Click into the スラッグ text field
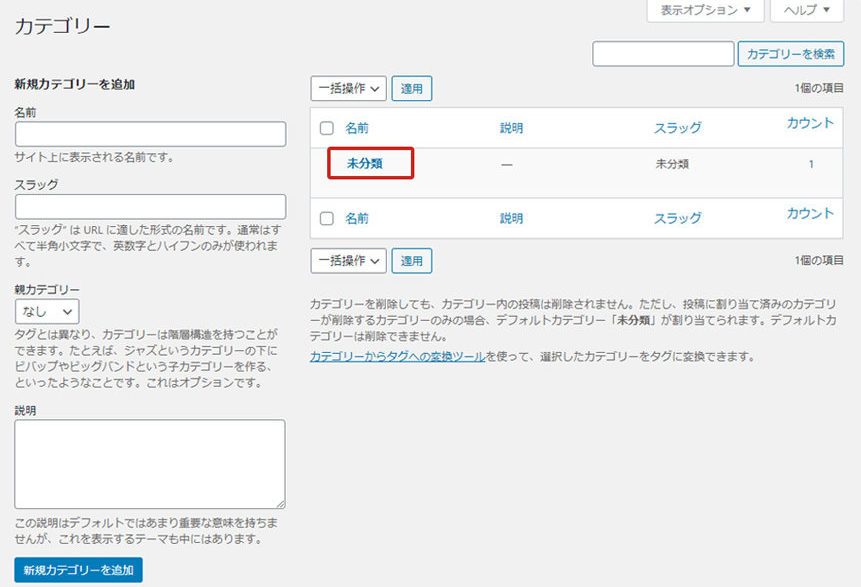Viewport: 861px width, 587px height. [x=150, y=206]
